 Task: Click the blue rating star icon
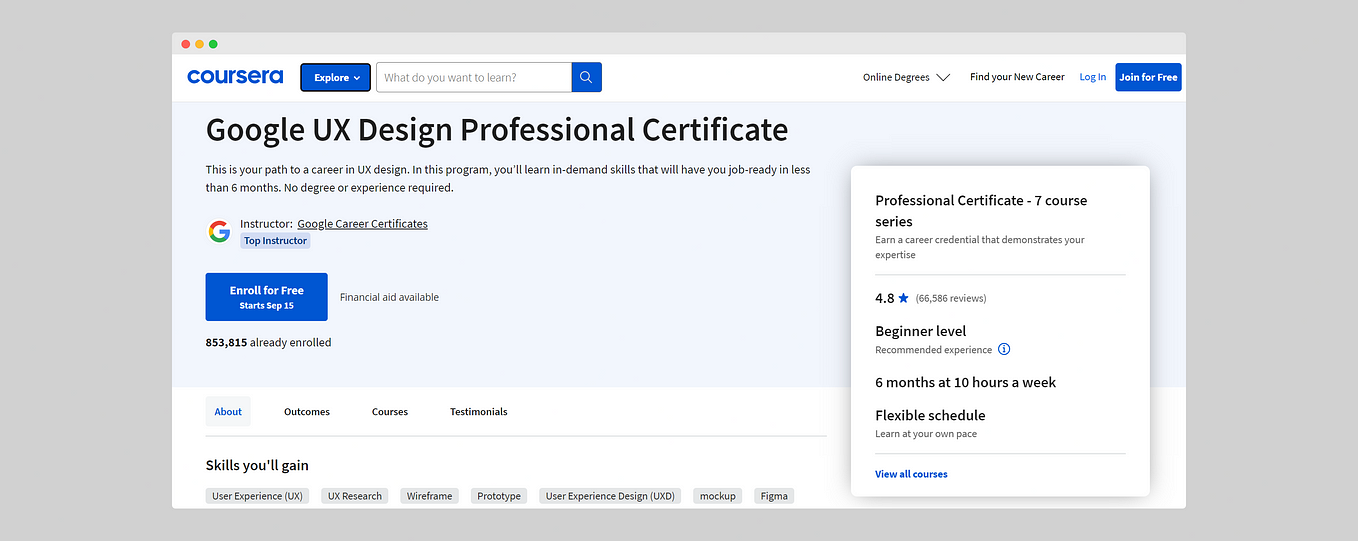pyautogui.click(x=904, y=298)
